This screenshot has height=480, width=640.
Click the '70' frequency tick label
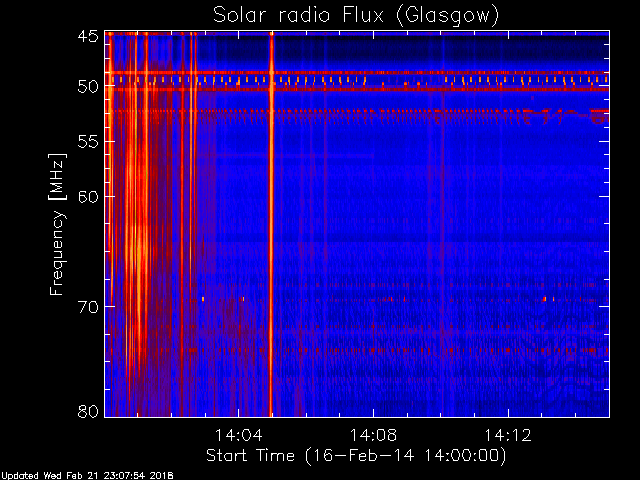point(88,307)
